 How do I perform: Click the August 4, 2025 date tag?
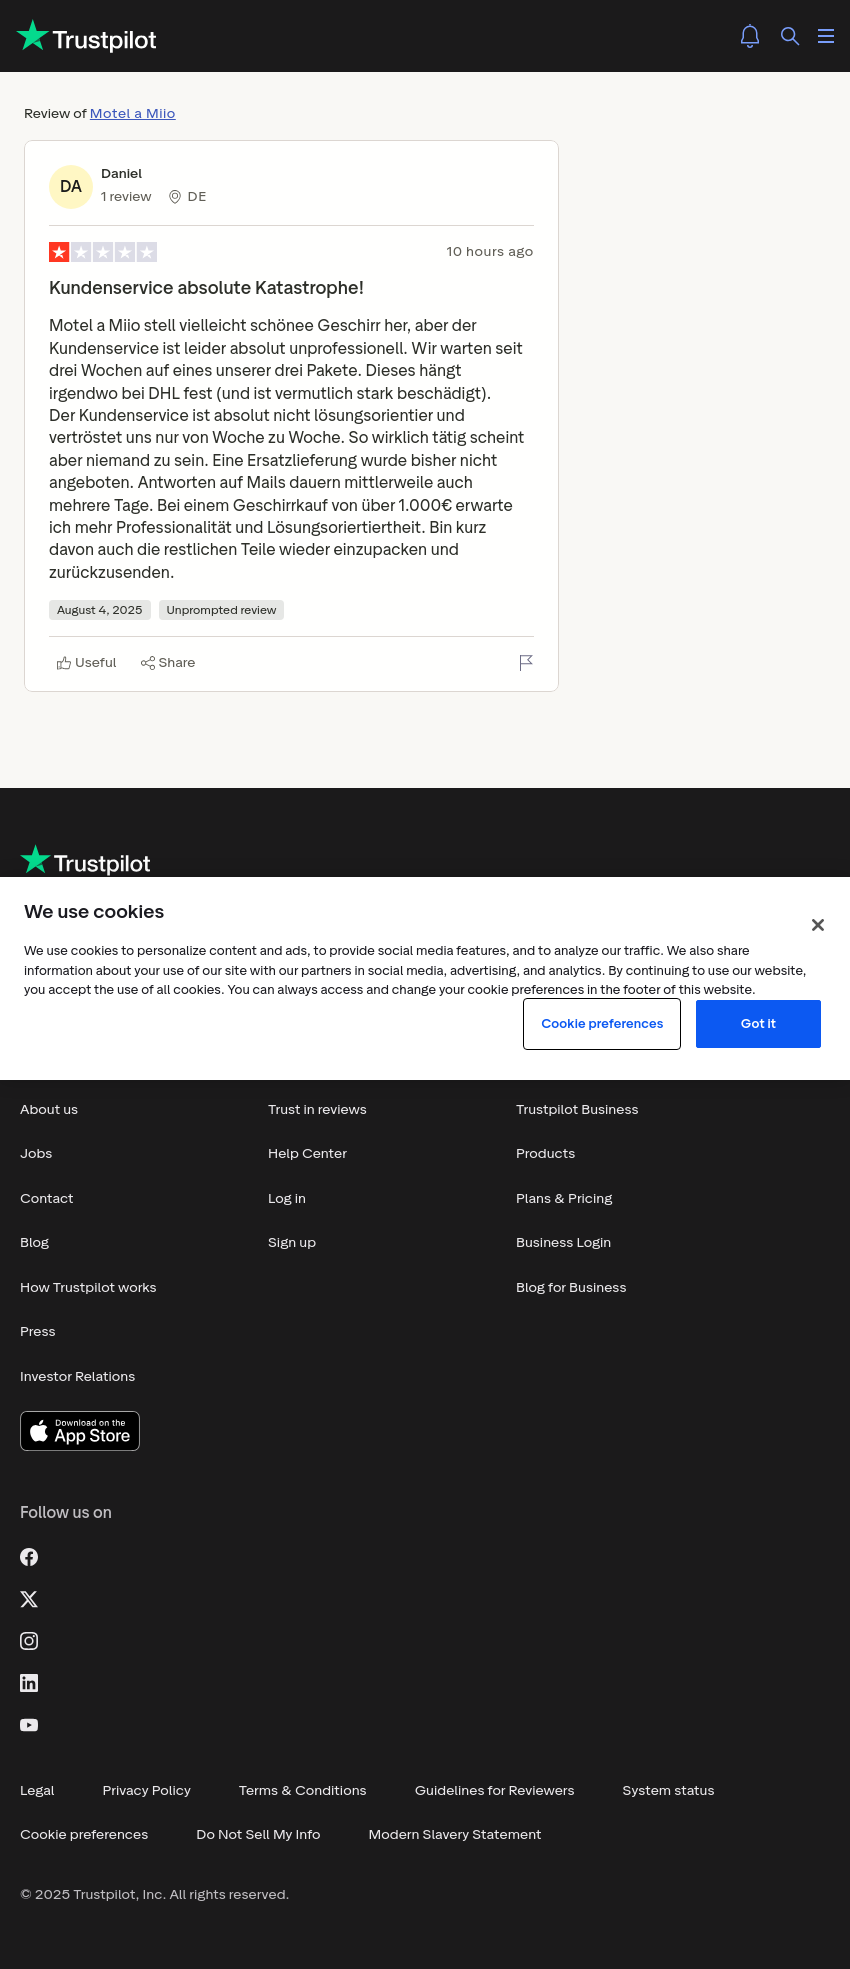(x=100, y=610)
